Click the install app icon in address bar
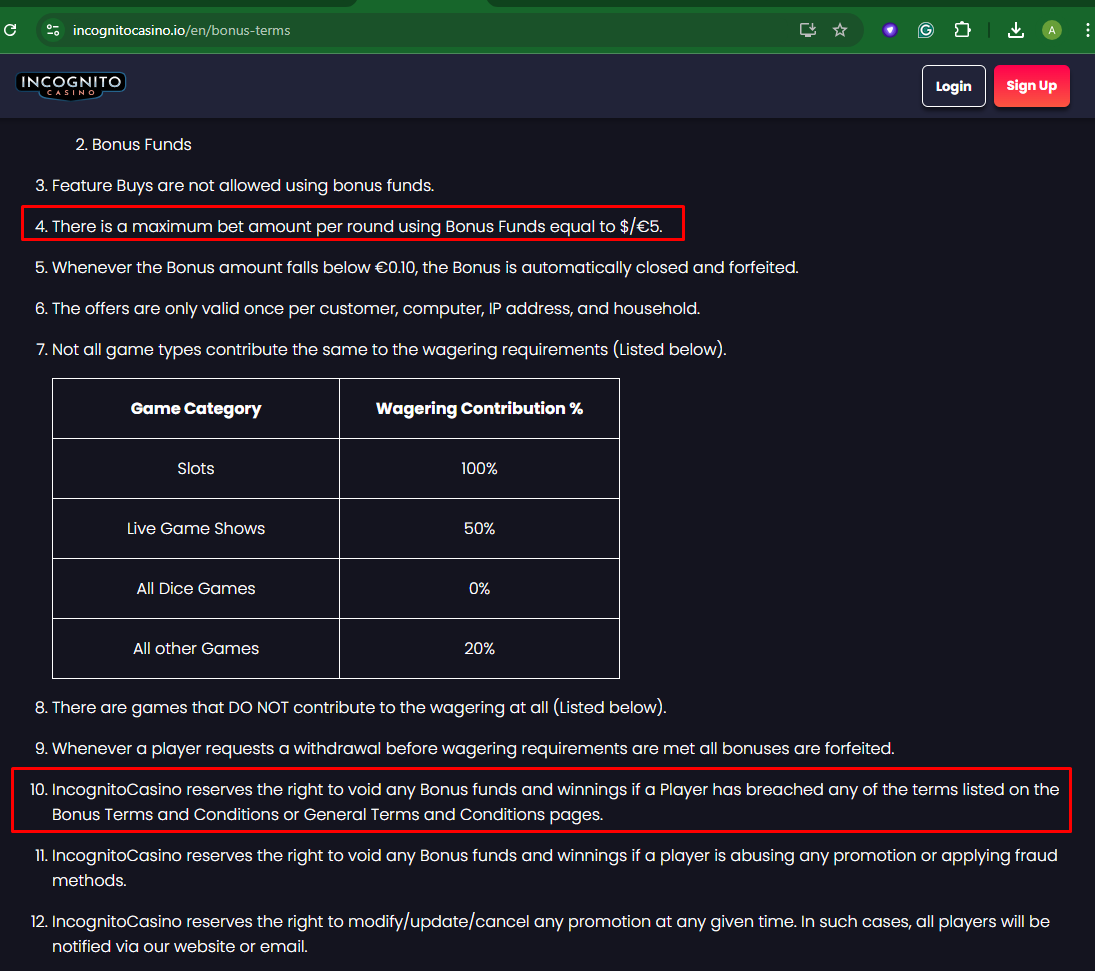This screenshot has height=971, width=1095. pyautogui.click(x=808, y=30)
